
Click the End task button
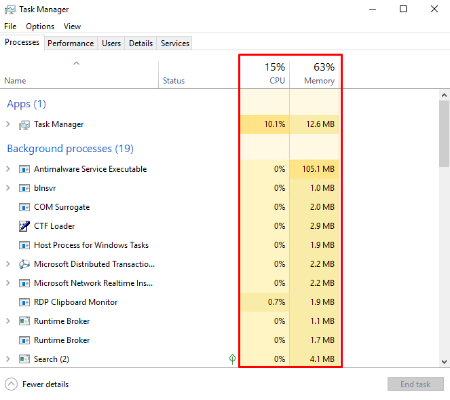tap(415, 384)
